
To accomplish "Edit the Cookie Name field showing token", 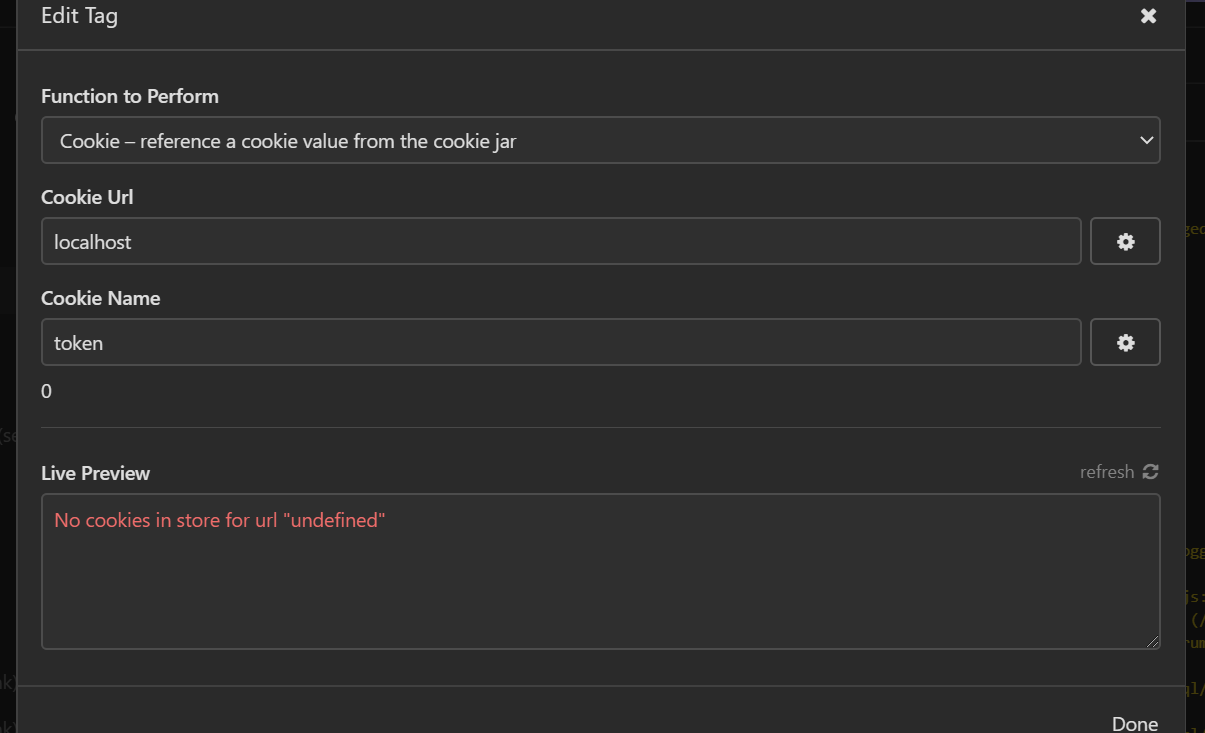I will coord(400,342).
